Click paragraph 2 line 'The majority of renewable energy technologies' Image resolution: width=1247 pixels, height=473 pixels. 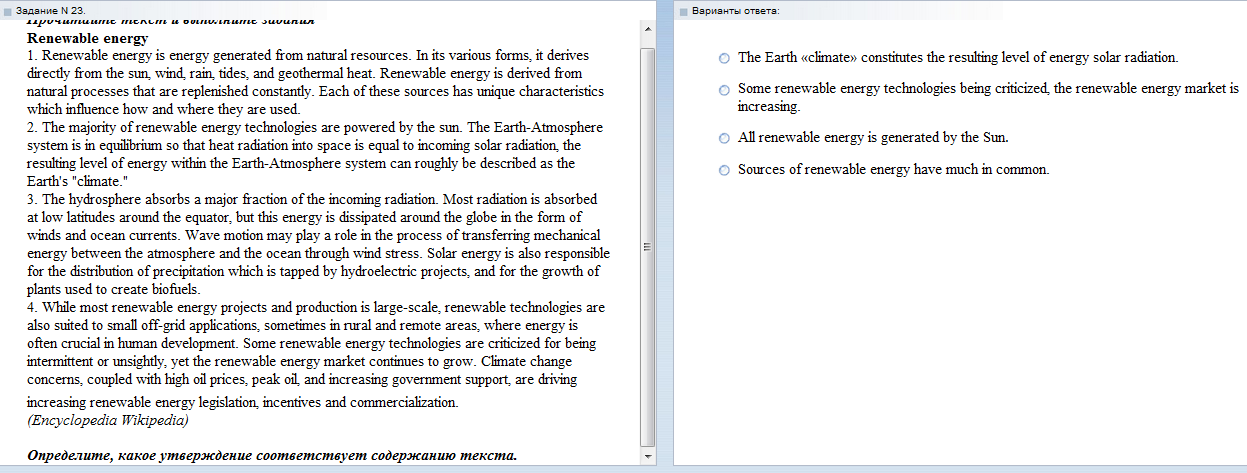click(x=315, y=128)
